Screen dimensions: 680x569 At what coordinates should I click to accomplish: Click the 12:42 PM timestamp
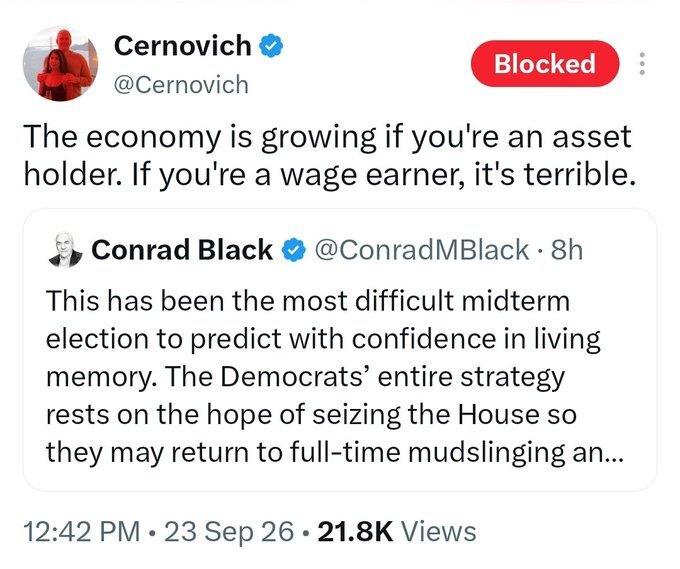tap(82, 531)
